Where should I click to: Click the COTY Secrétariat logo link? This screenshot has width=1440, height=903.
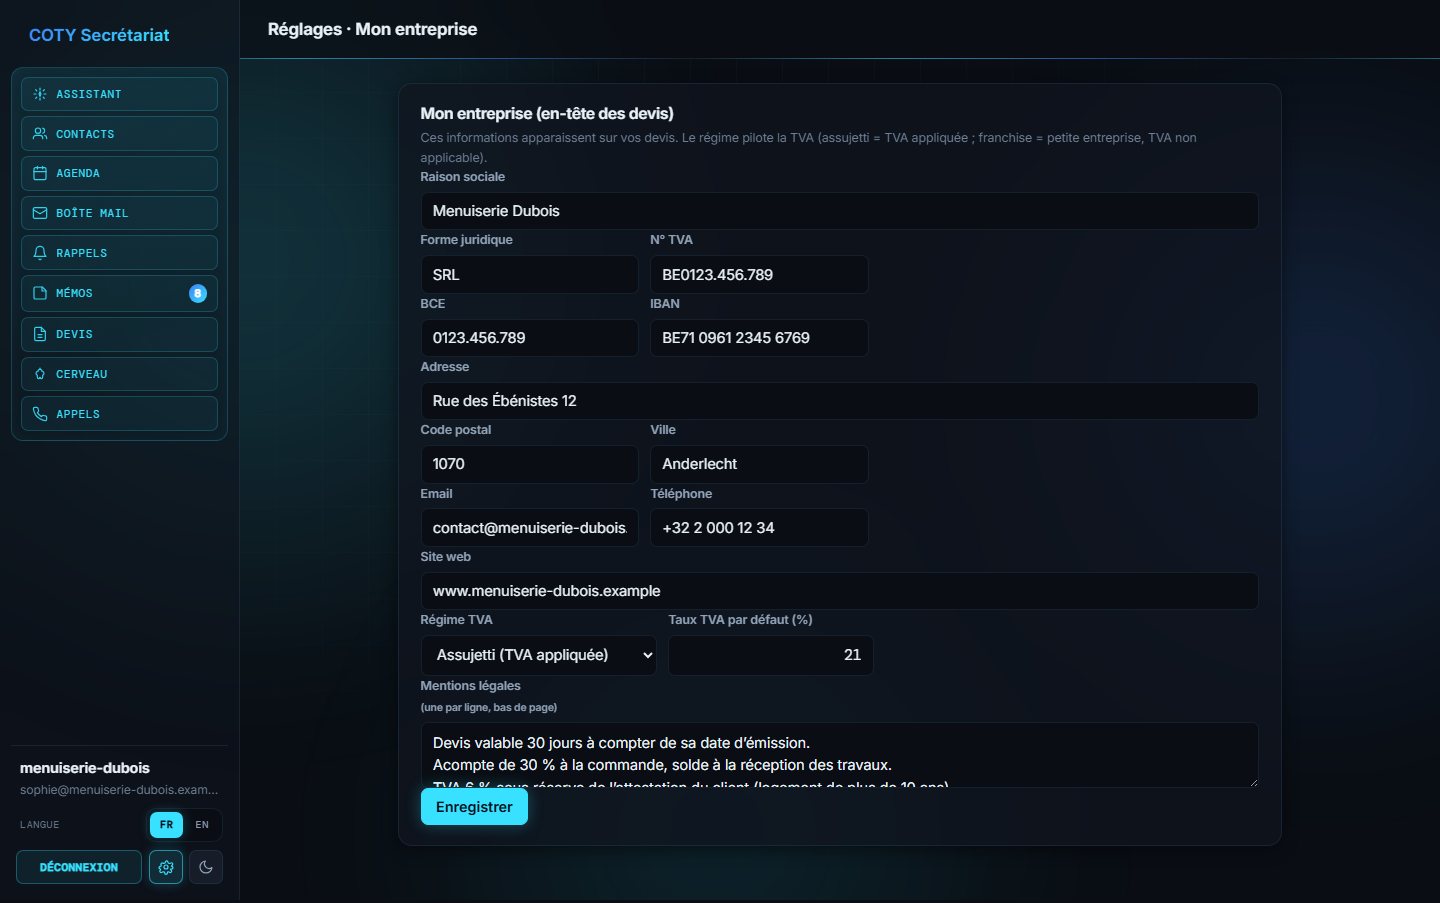(99, 35)
